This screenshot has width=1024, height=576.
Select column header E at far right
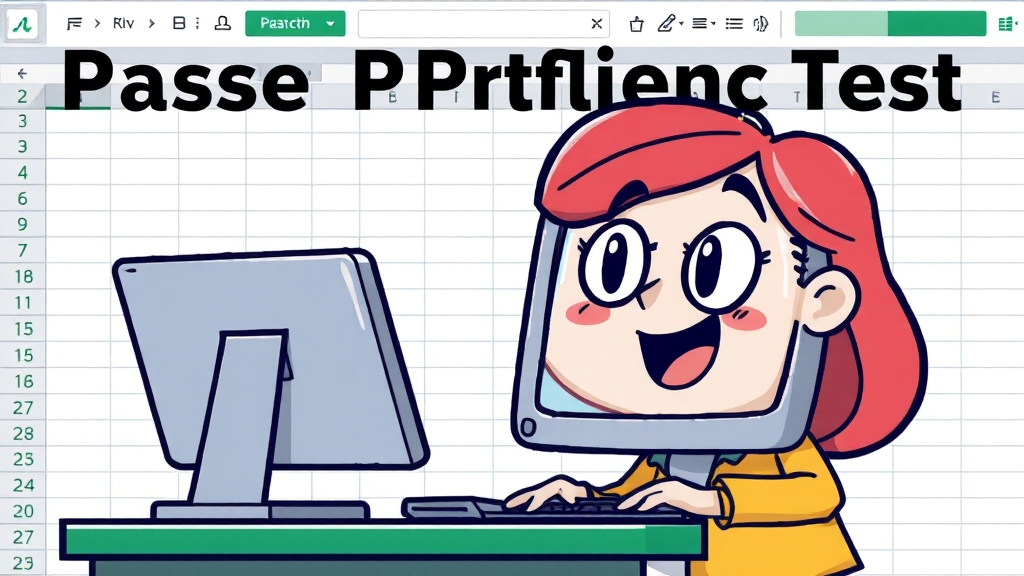[995, 97]
